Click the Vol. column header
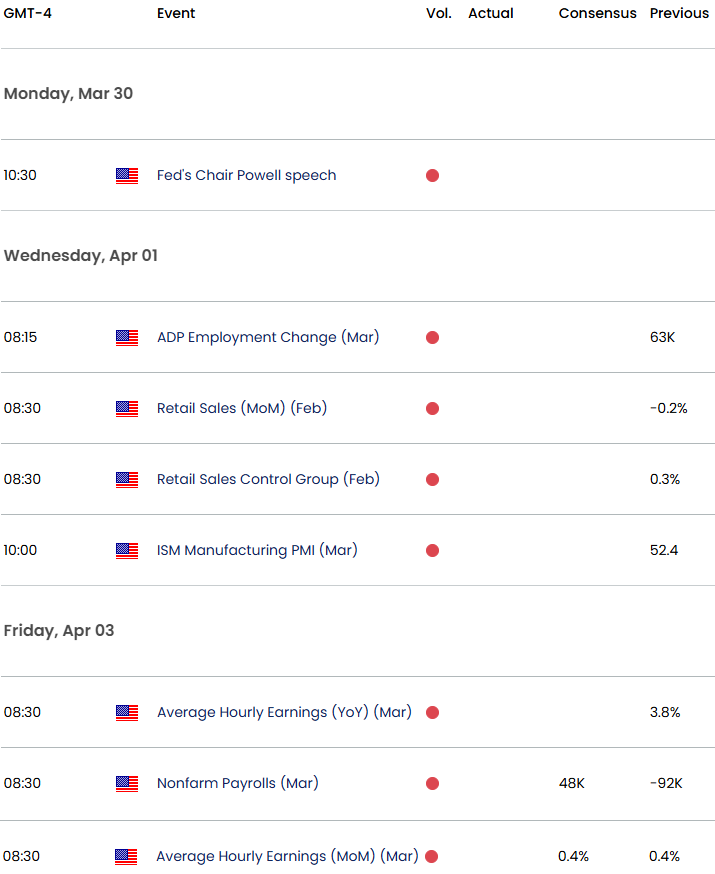 click(x=439, y=14)
